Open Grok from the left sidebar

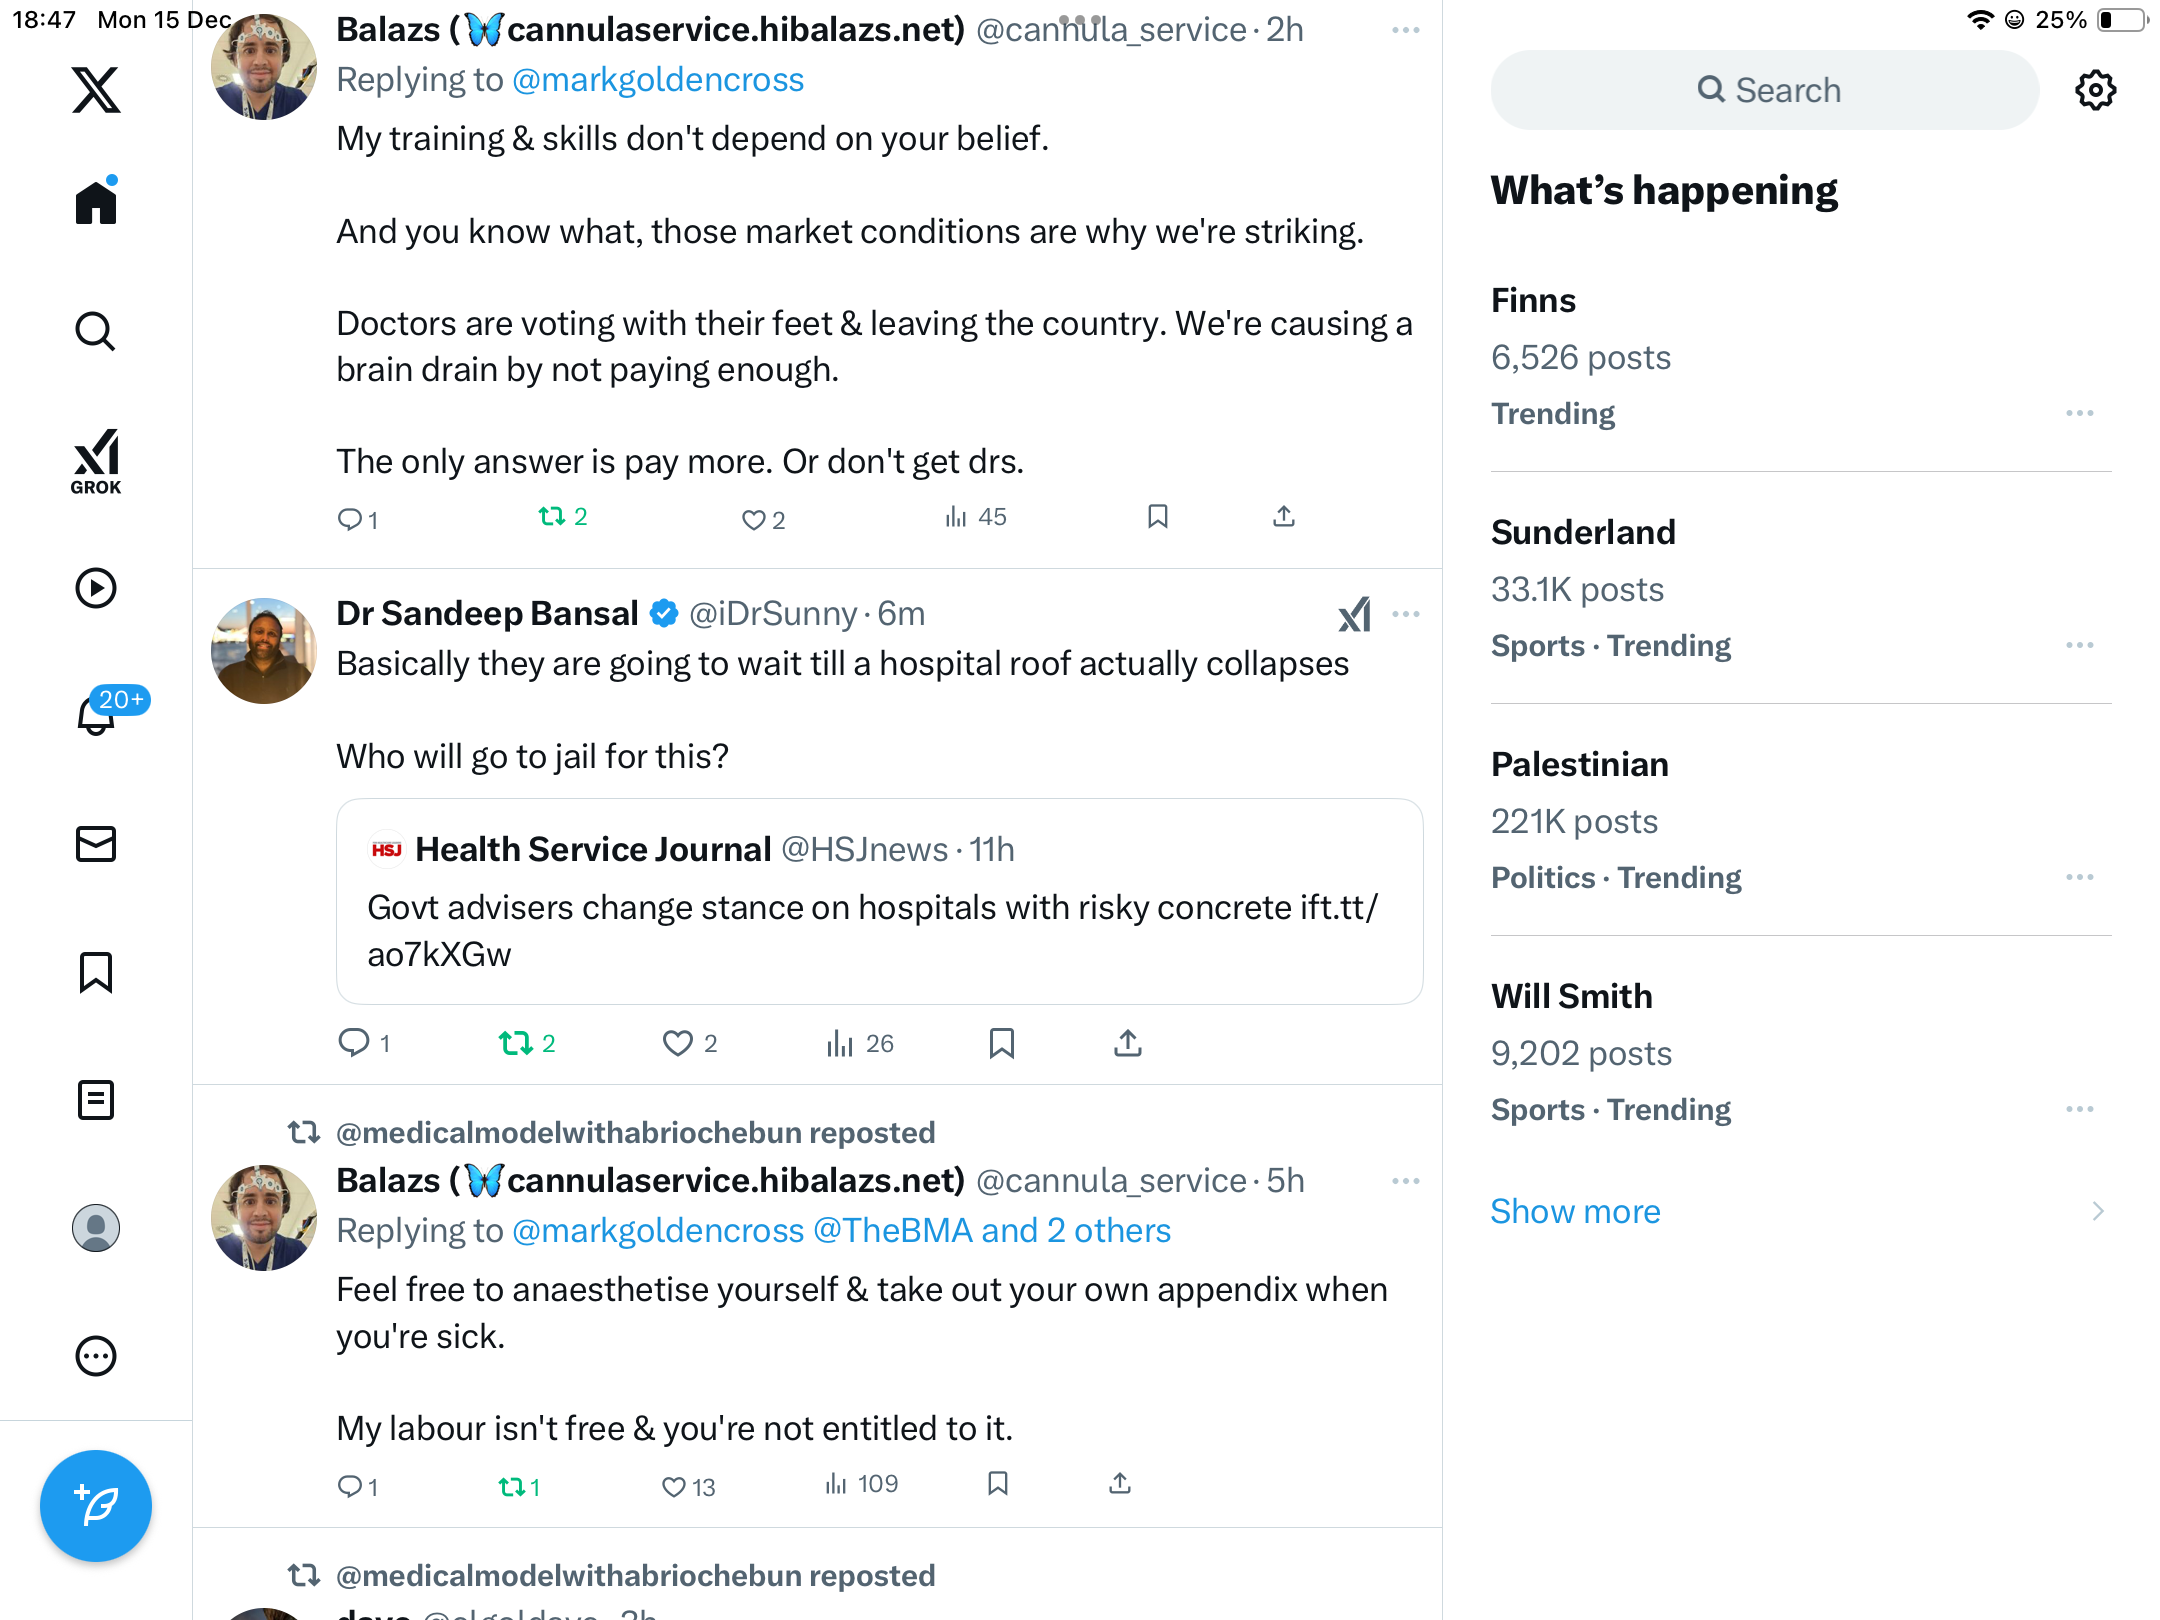click(96, 462)
